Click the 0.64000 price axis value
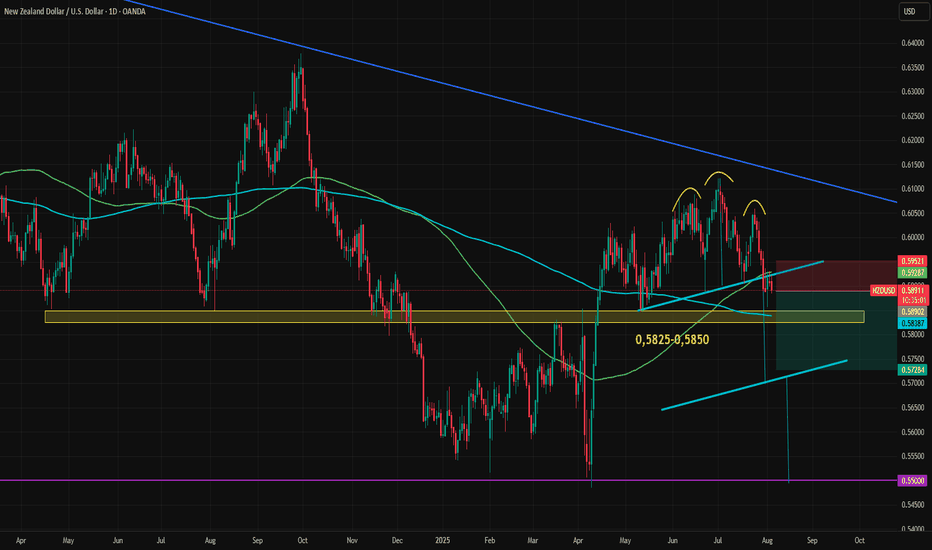This screenshot has height=550, width=932. pyautogui.click(x=912, y=43)
